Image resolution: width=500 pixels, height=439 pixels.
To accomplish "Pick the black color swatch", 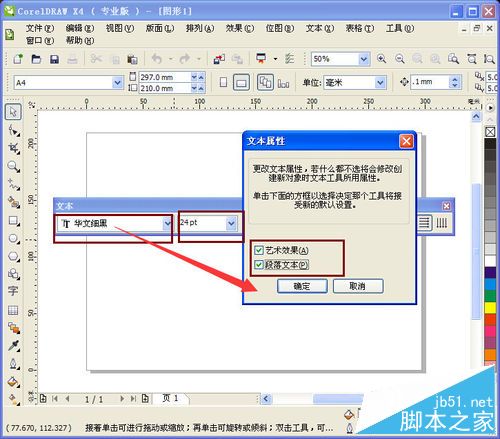I will coord(490,144).
